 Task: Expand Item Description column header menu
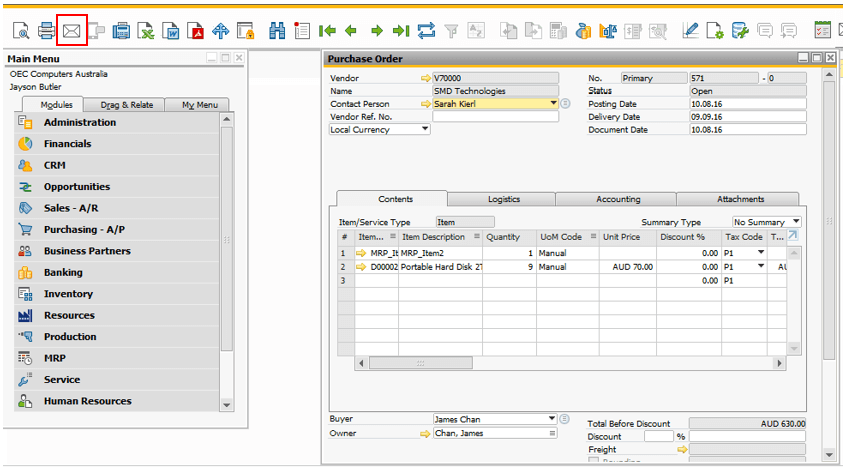point(476,237)
